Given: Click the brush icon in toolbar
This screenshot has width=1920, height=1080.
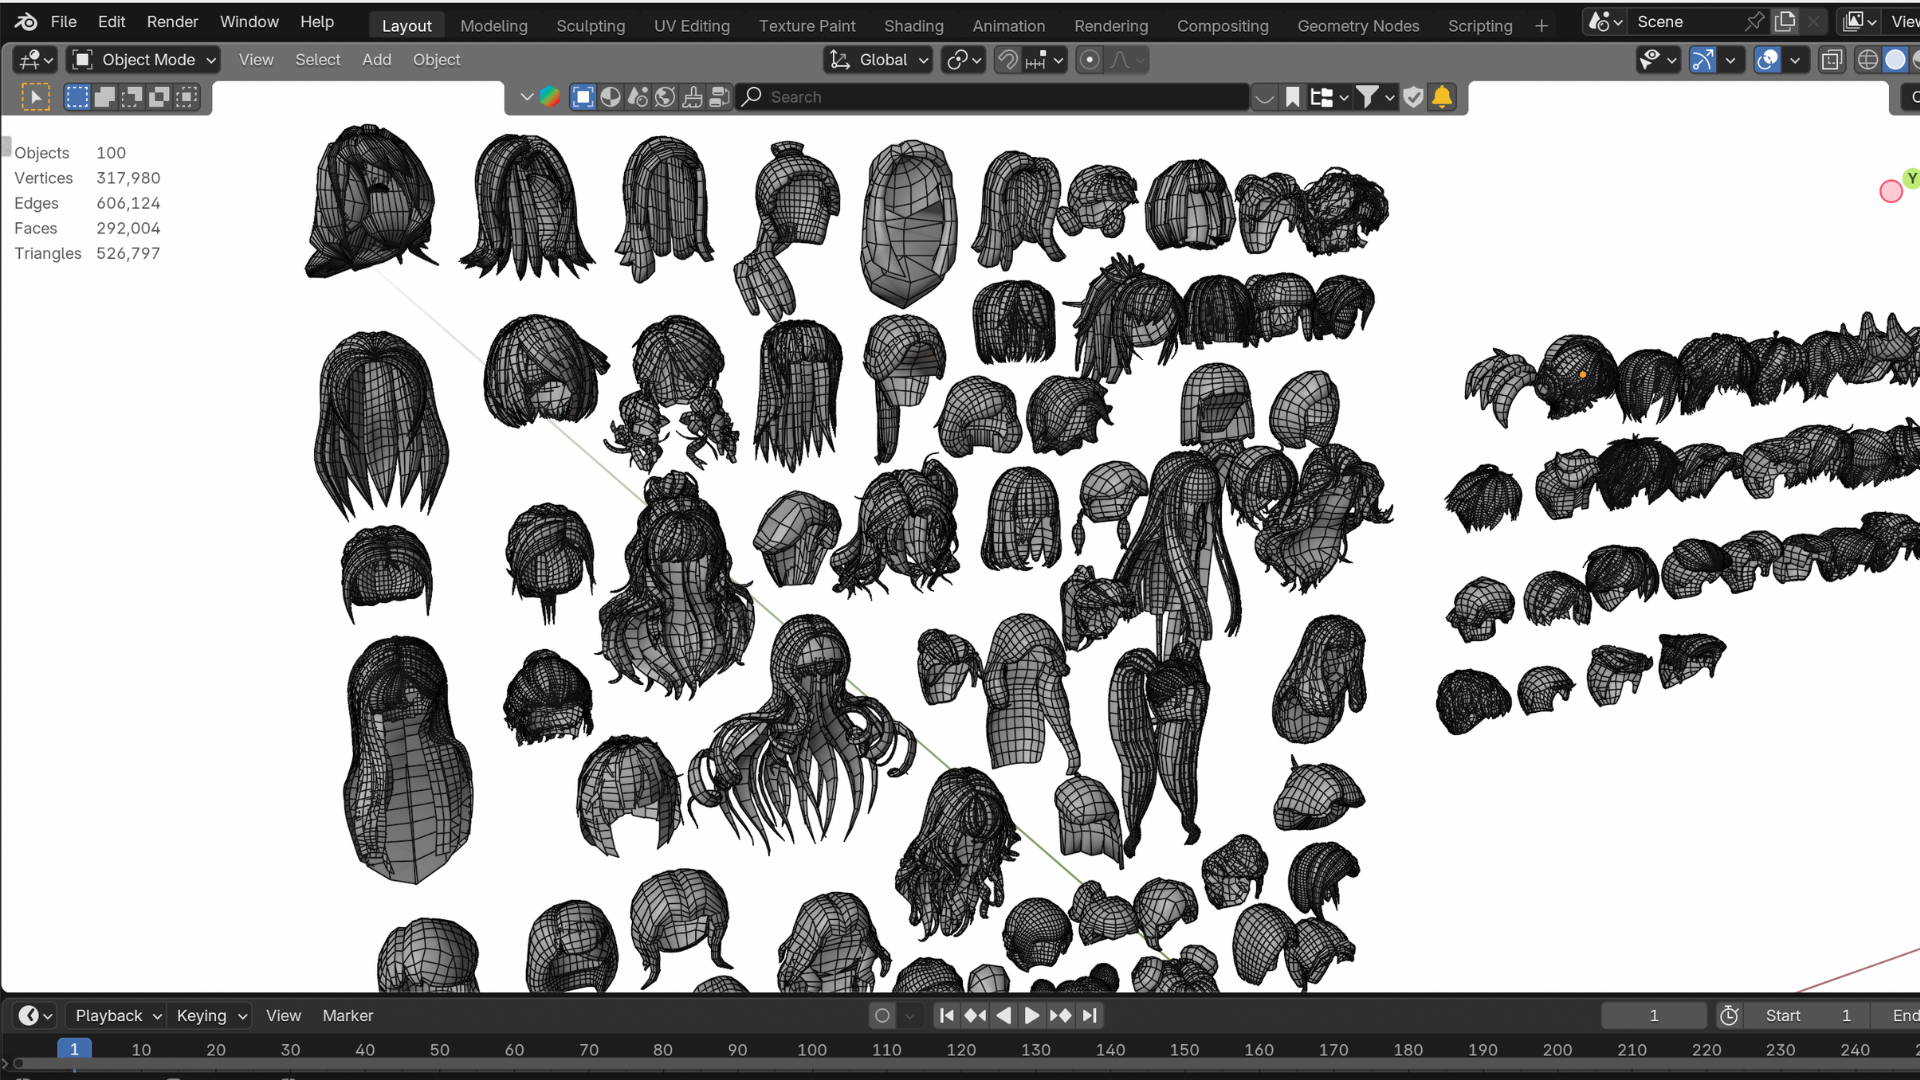Looking at the screenshot, I should (692, 97).
